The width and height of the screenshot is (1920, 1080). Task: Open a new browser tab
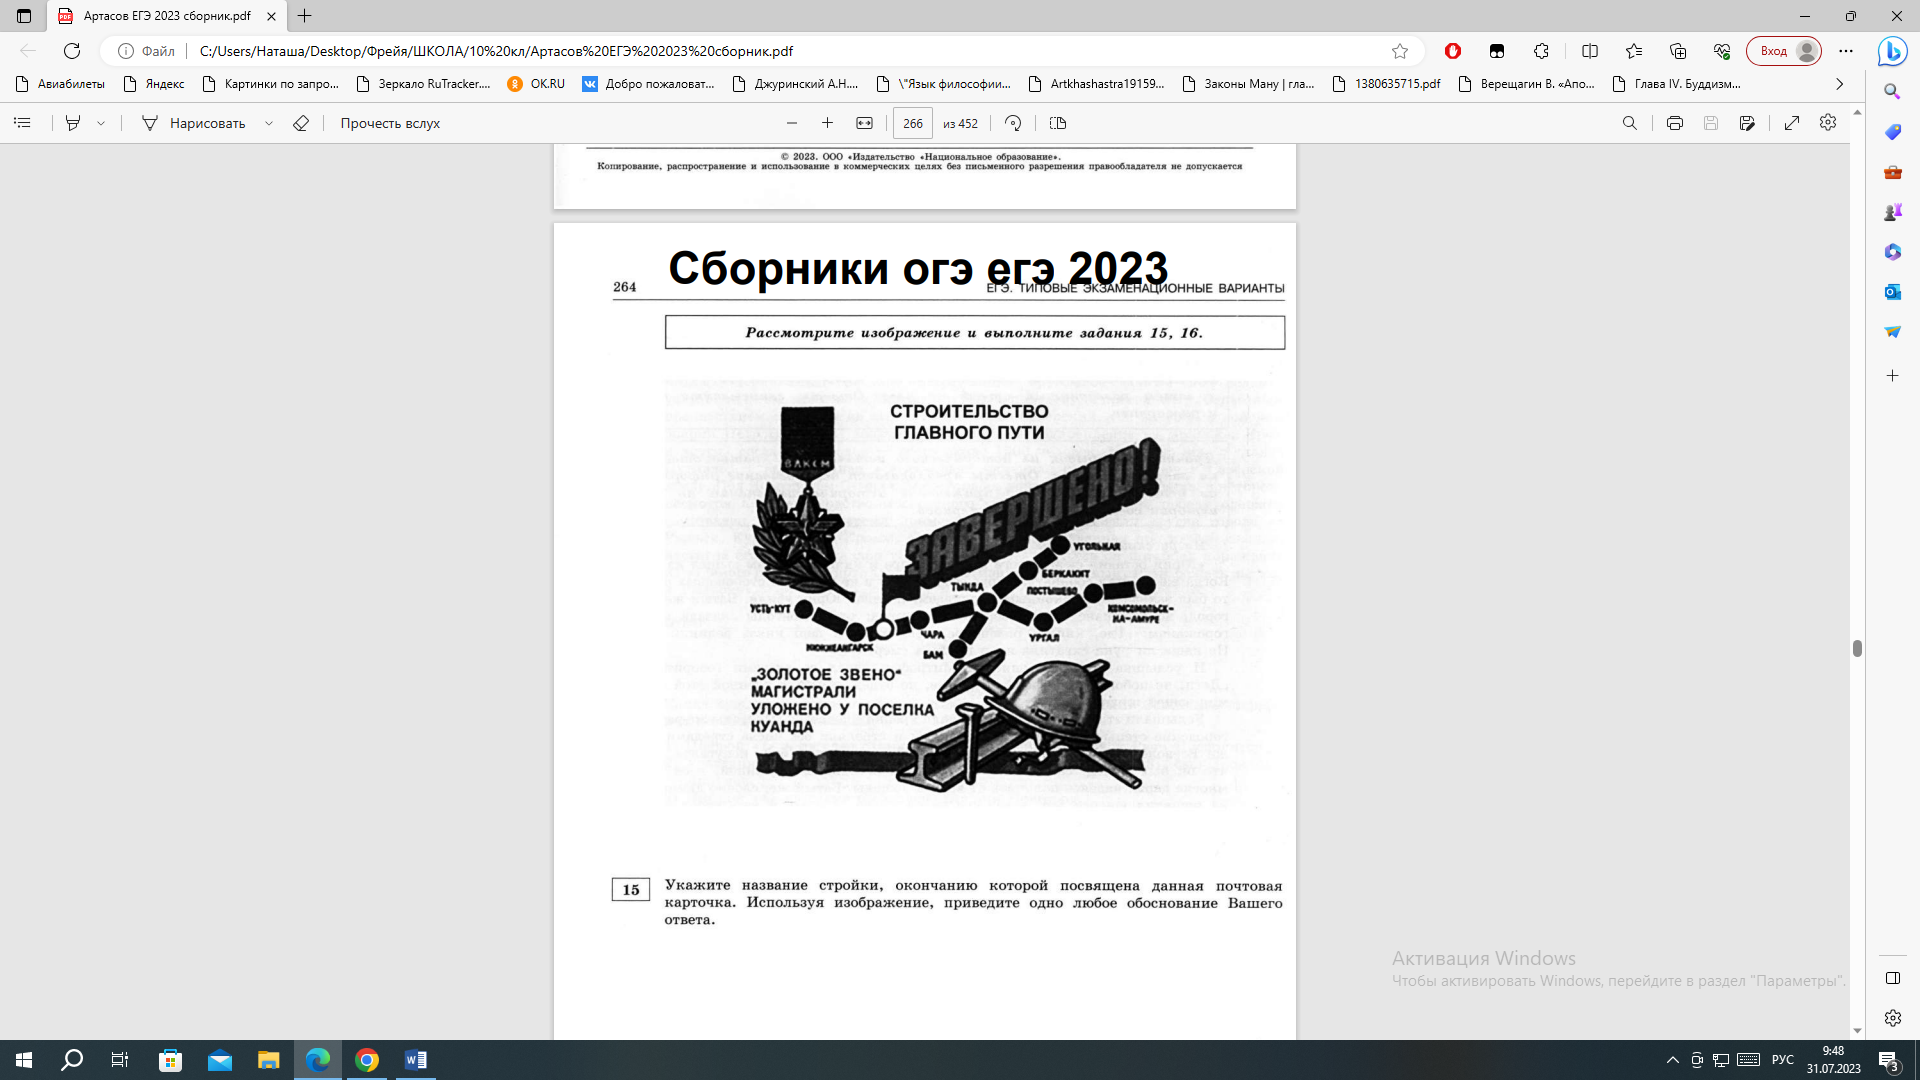pyautogui.click(x=305, y=16)
